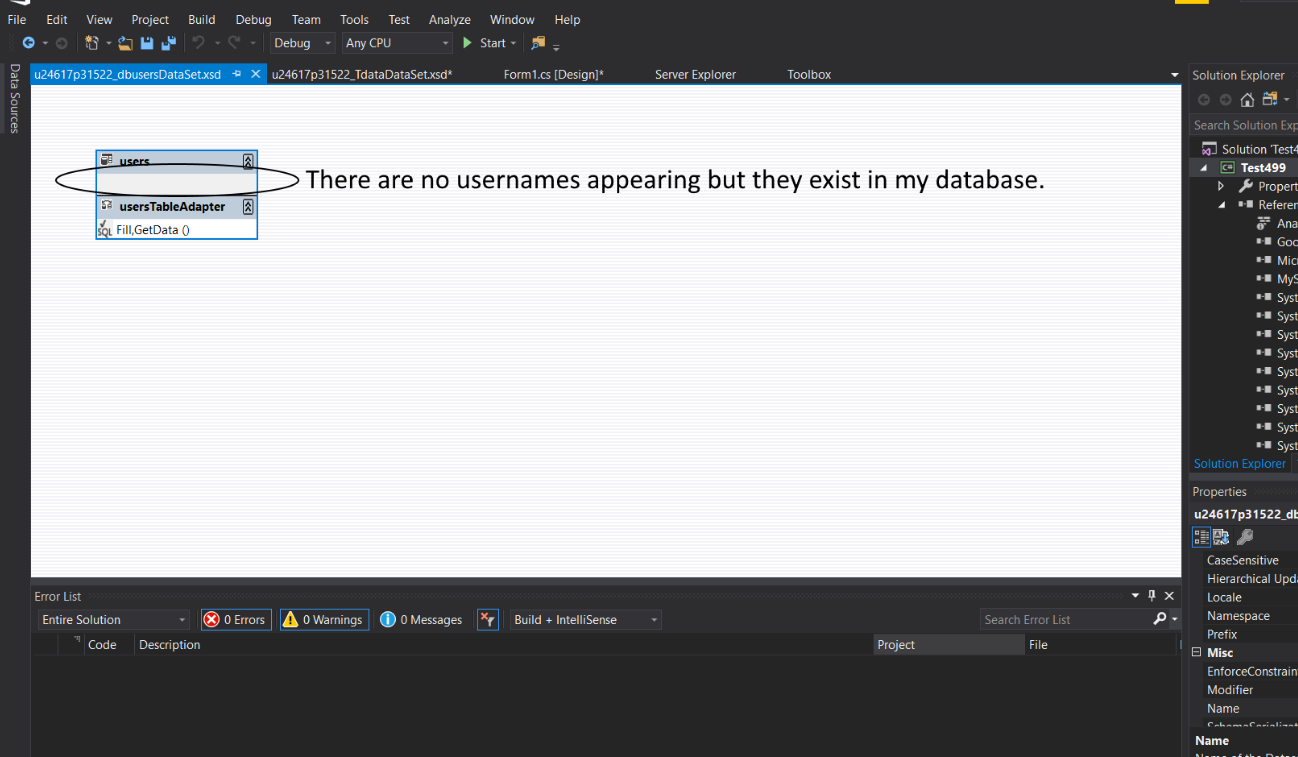This screenshot has width=1298, height=757.
Task: Click the usersTableAdapter icon
Action: click(x=107, y=206)
